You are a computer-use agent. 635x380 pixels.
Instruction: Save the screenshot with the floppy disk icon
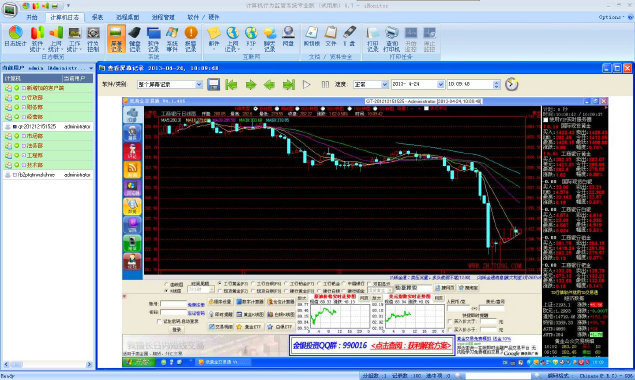(x=213, y=84)
